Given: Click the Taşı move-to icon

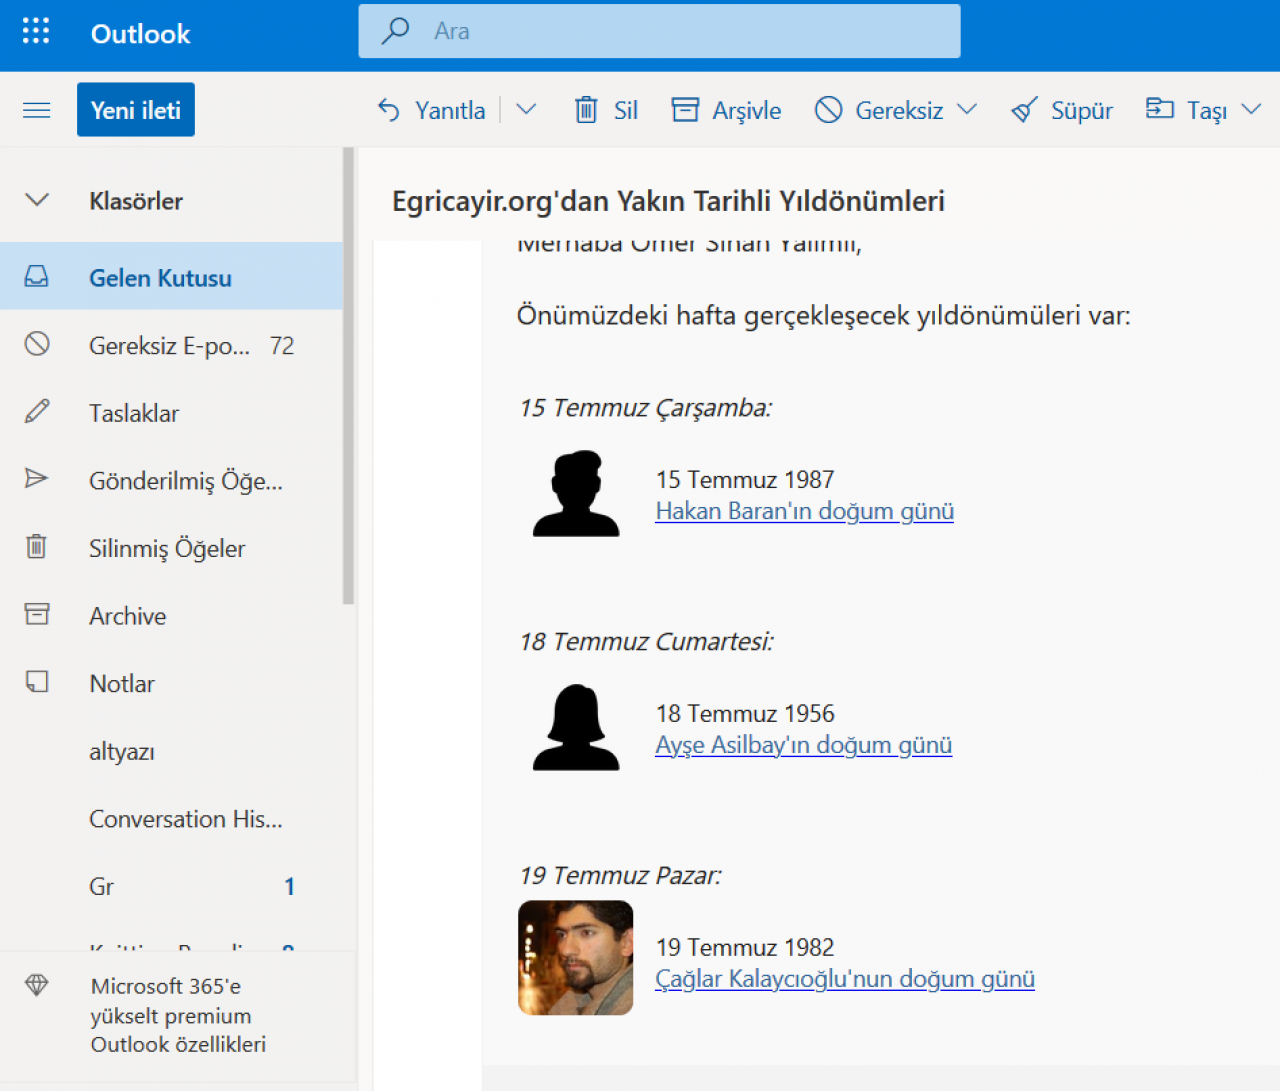Looking at the screenshot, I should point(1159,109).
